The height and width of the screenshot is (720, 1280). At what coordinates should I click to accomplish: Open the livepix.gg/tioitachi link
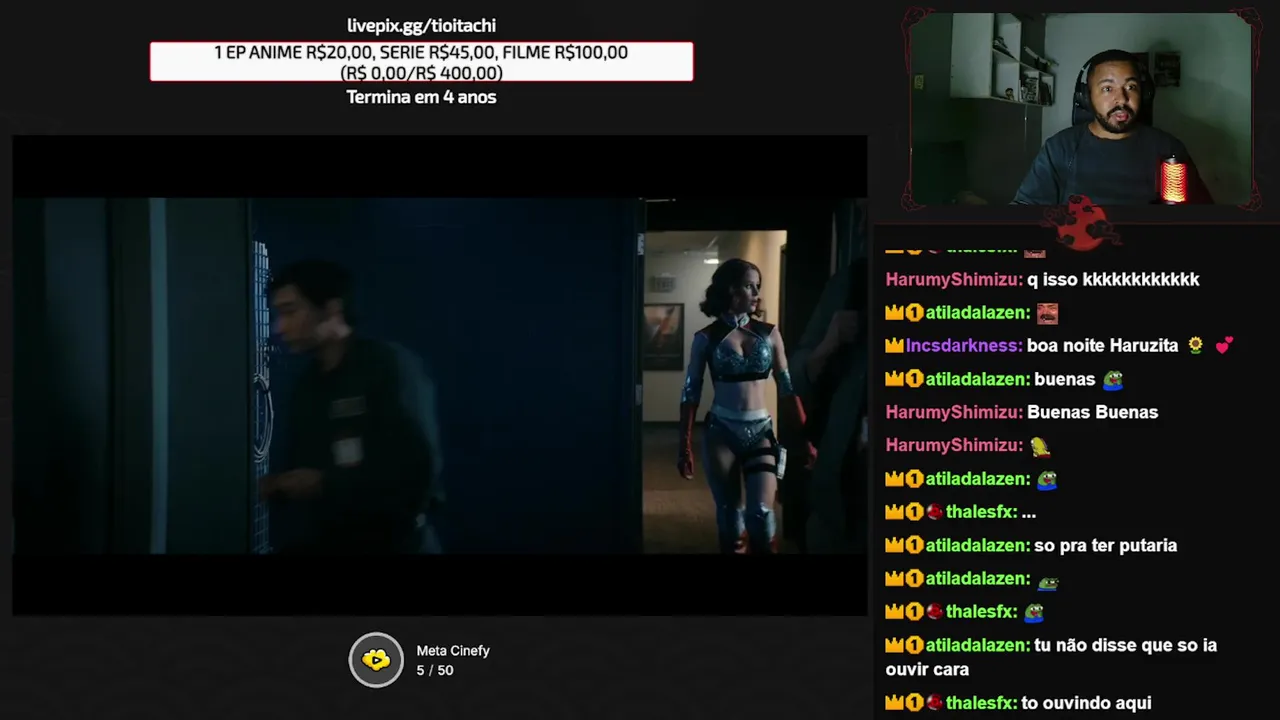pyautogui.click(x=421, y=26)
